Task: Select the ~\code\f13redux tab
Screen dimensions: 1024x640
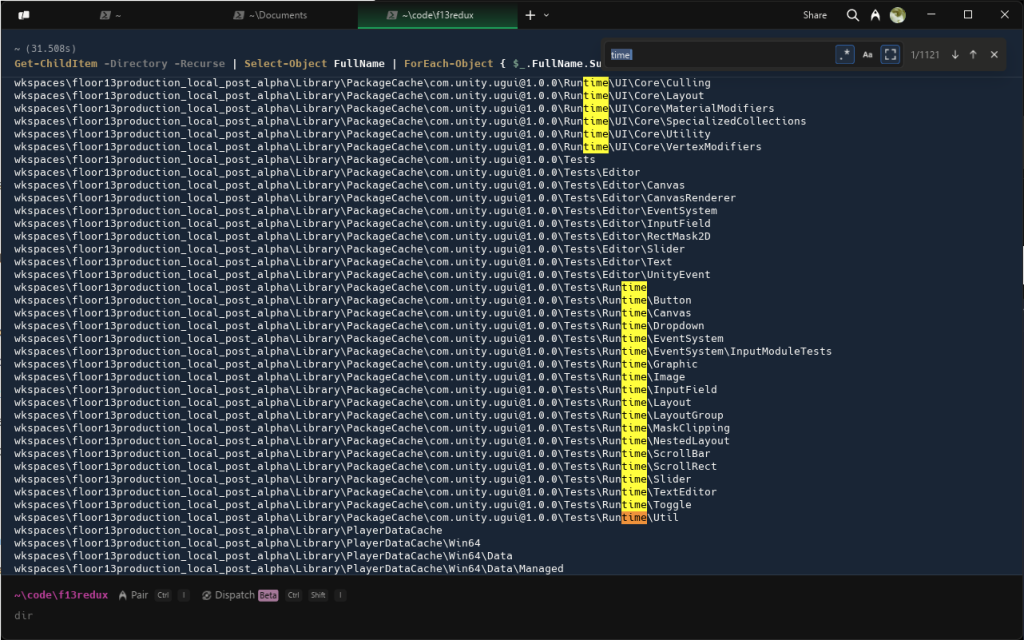Action: coord(438,15)
